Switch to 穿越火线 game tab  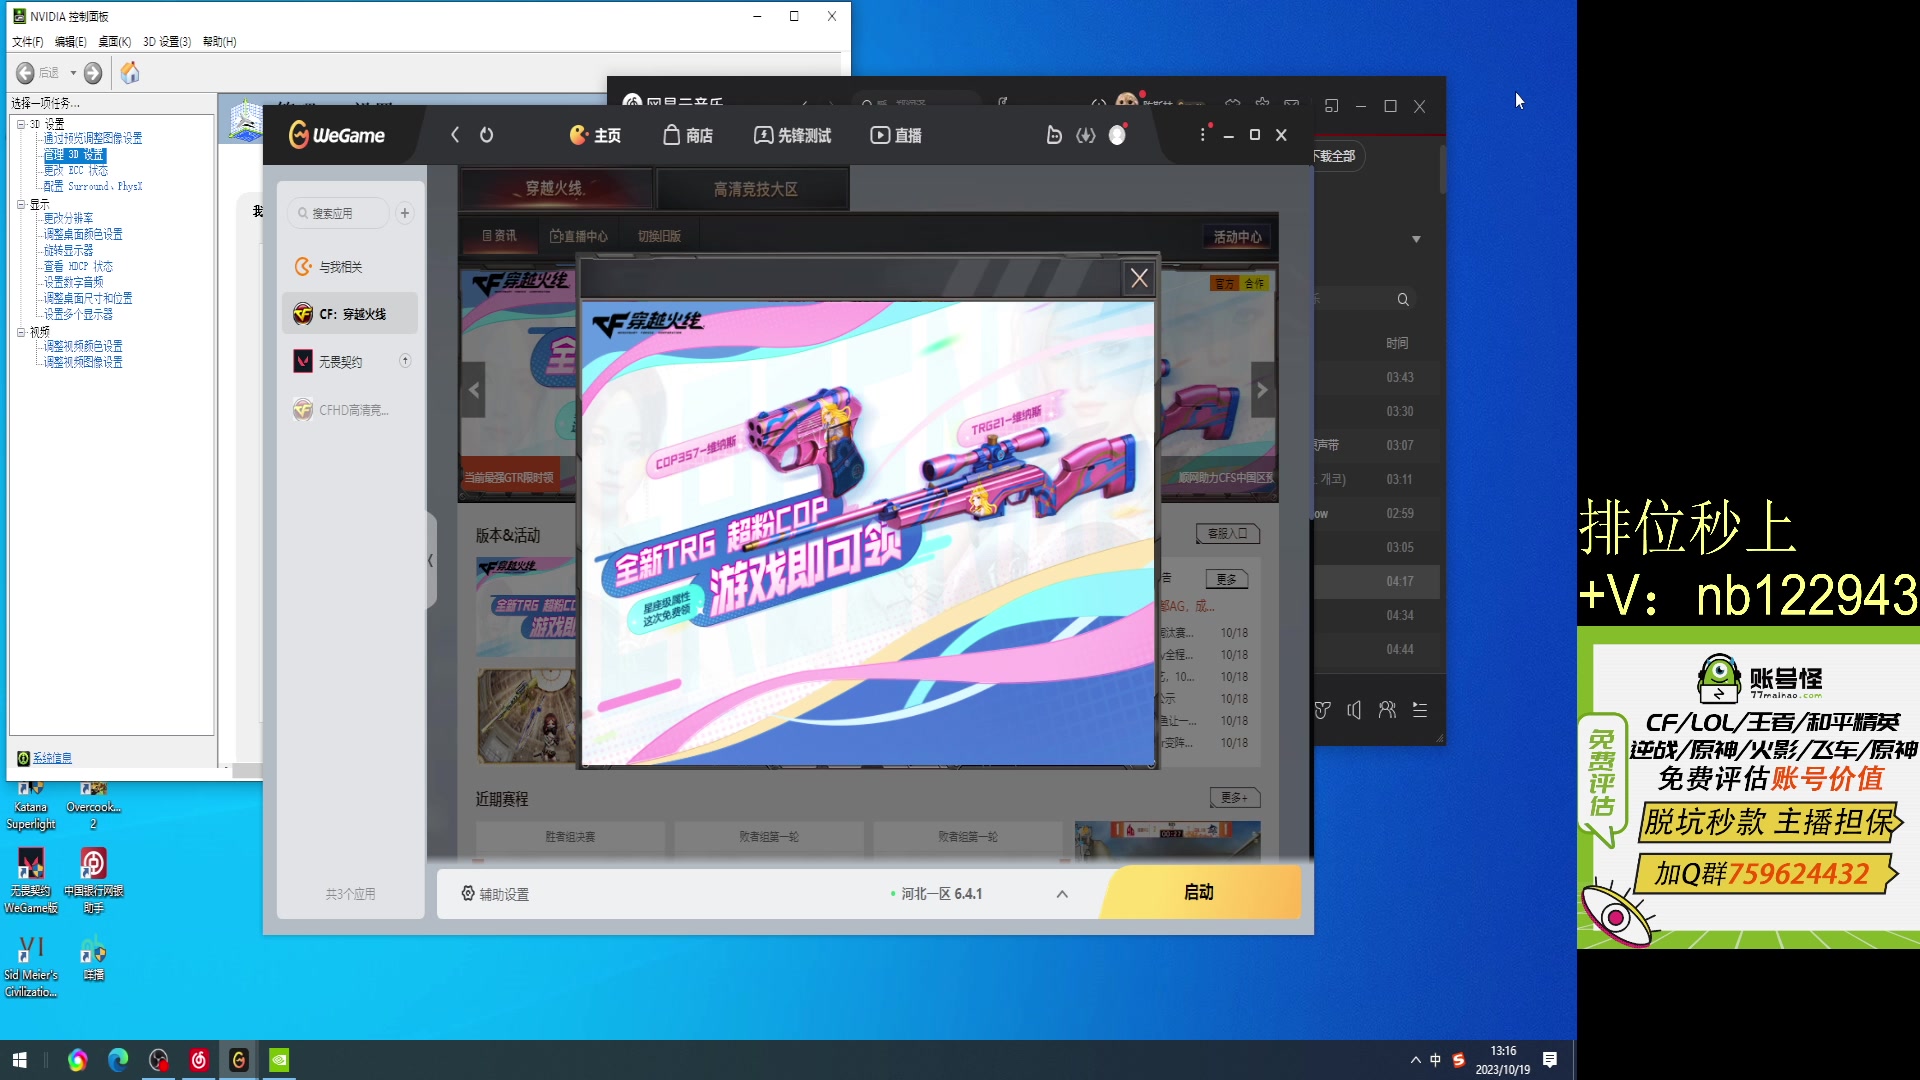pos(556,189)
